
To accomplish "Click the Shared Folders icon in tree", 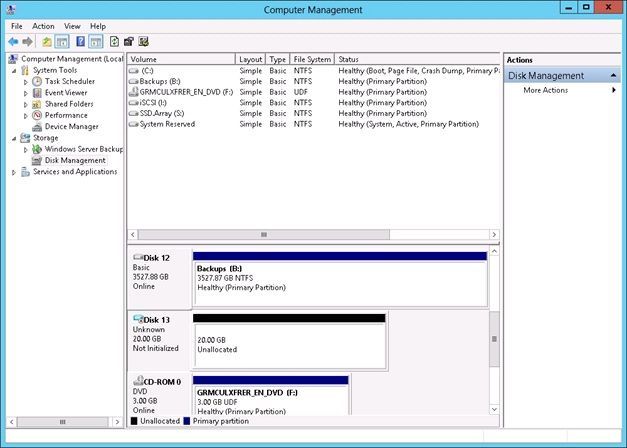I will click(x=37, y=104).
